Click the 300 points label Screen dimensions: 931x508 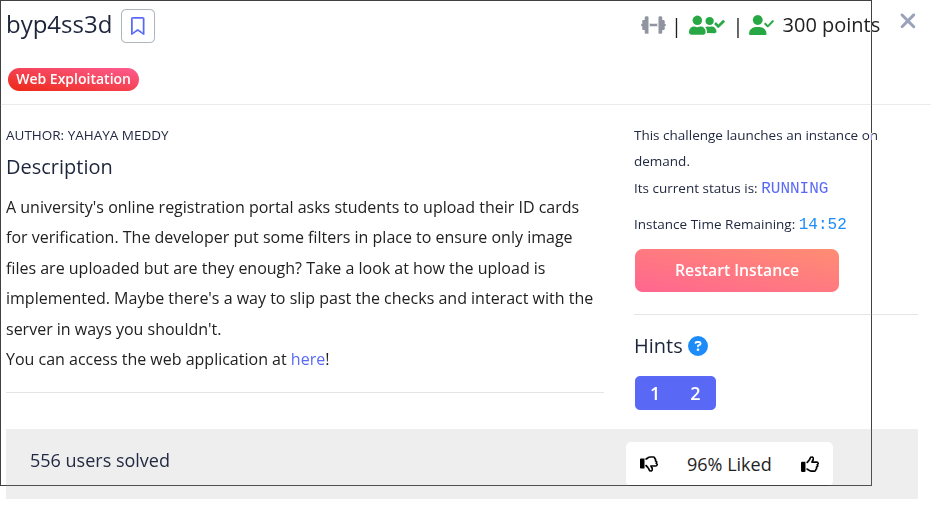coord(830,25)
